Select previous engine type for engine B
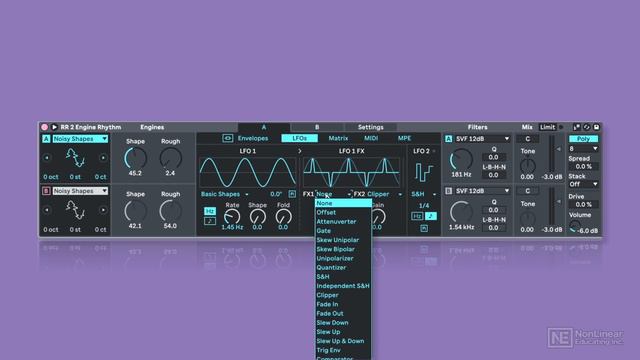The height and width of the screenshot is (360, 640). [47, 210]
